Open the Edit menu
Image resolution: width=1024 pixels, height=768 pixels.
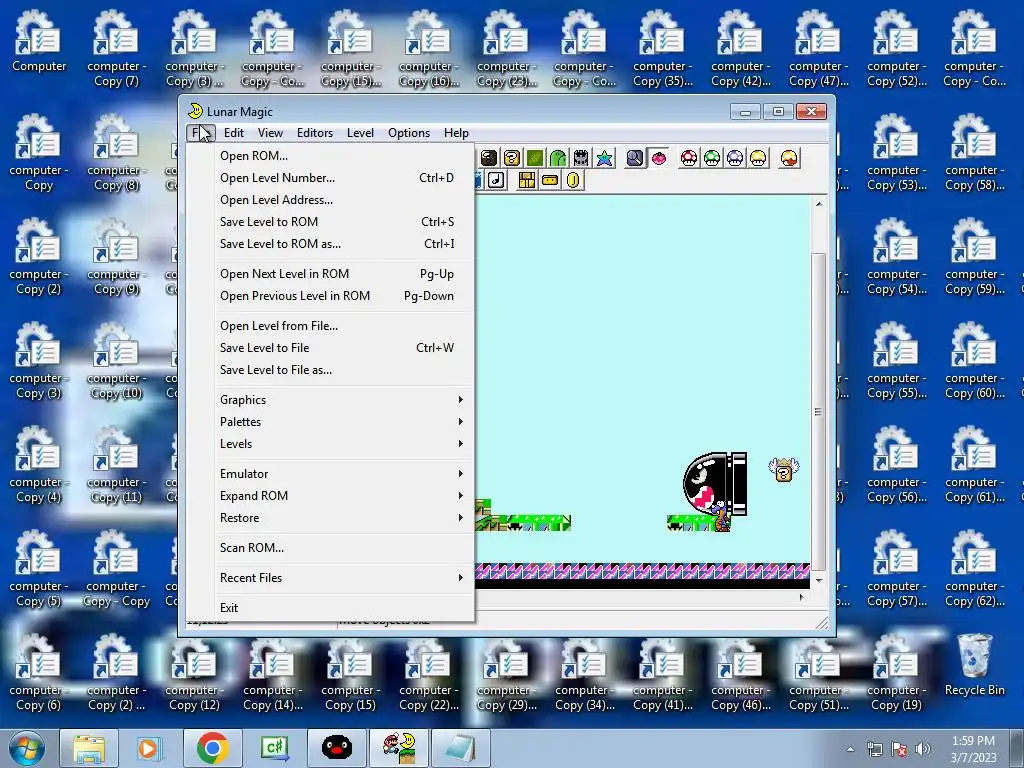pos(234,133)
